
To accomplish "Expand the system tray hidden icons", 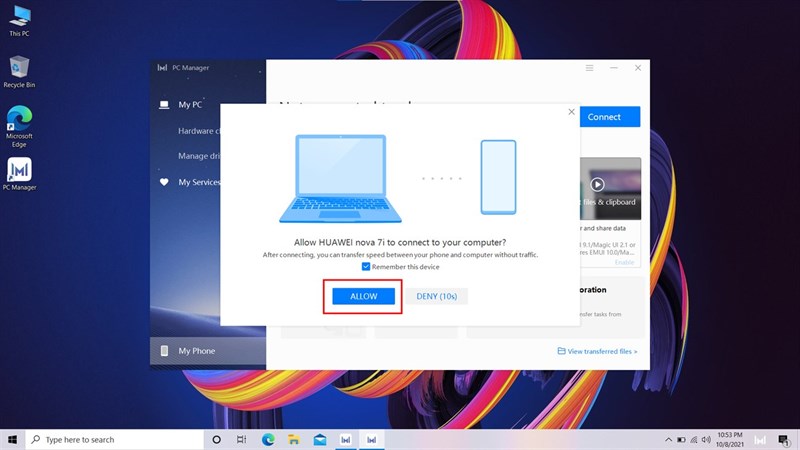I will [x=667, y=439].
